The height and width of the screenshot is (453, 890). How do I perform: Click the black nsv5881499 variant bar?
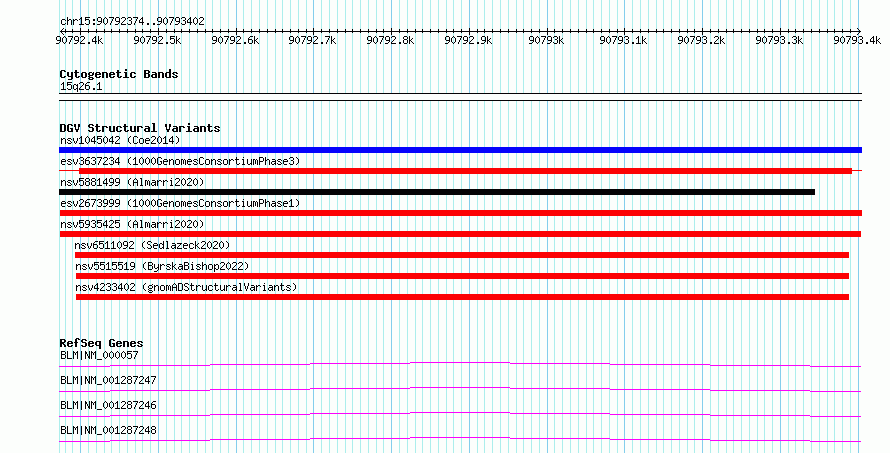pos(437,192)
